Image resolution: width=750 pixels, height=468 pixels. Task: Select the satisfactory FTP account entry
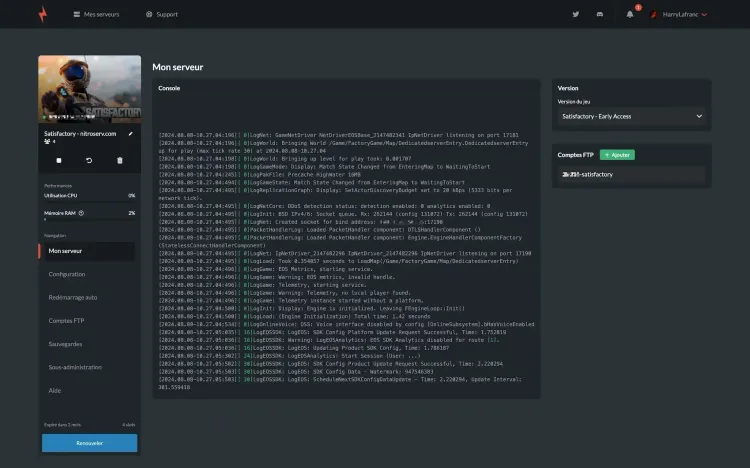[631, 175]
